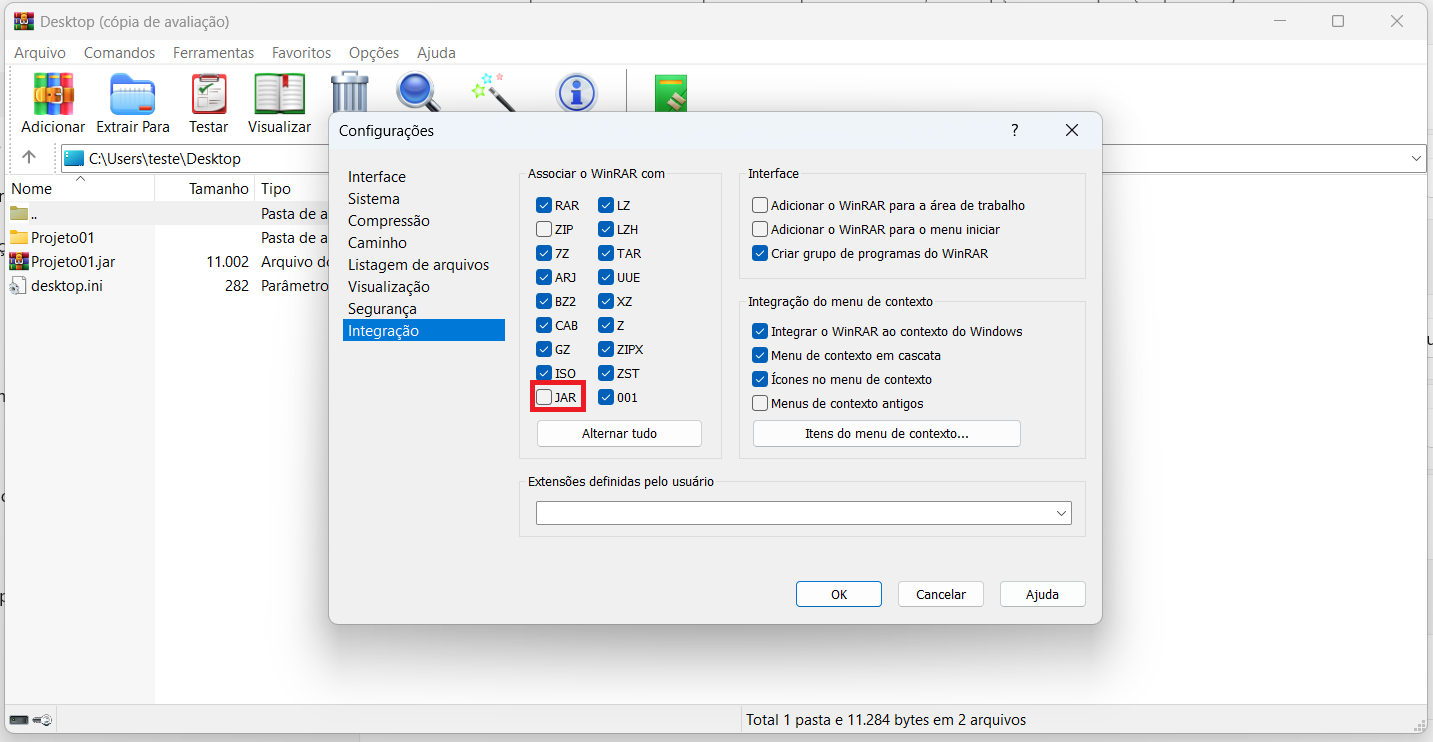Click 'Itens do menu de contexto...' button
The height and width of the screenshot is (742, 1433).
[887, 434]
